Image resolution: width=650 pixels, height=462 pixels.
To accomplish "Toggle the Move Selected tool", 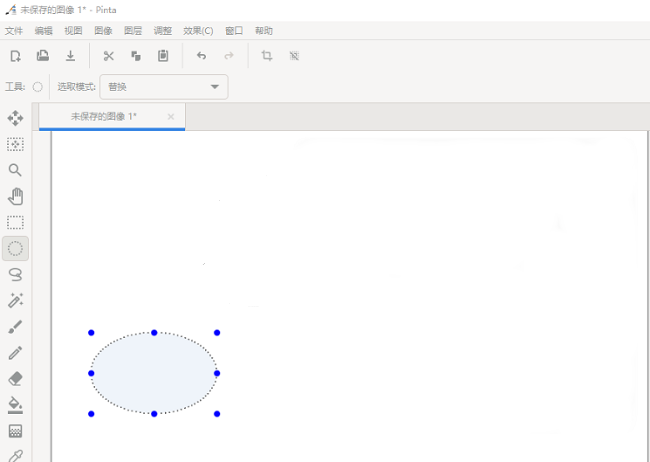I will pos(15,118).
